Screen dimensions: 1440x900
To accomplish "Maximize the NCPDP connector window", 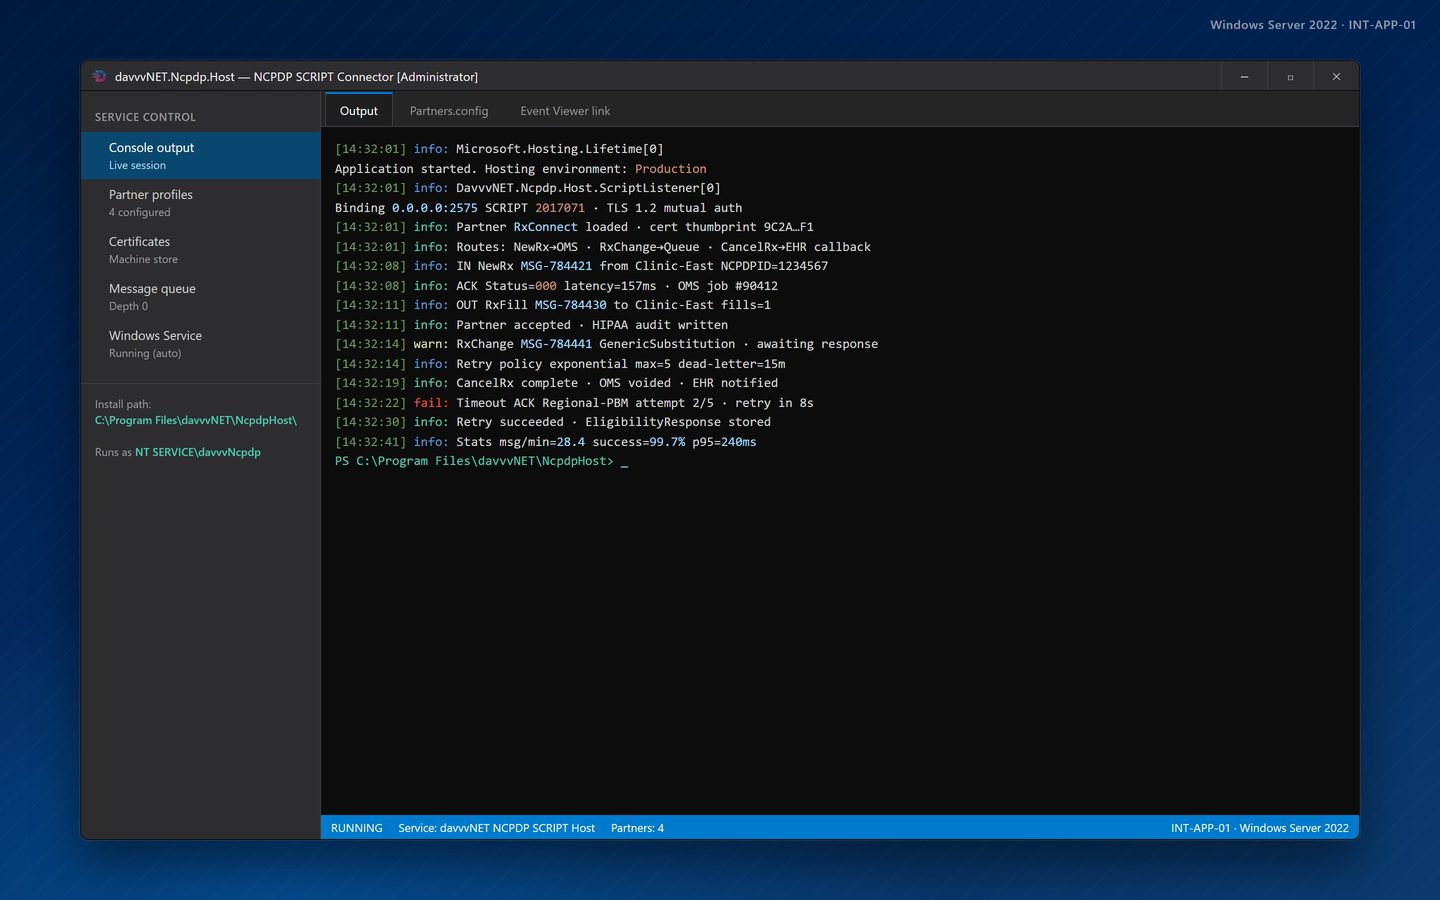I will 1290,76.
